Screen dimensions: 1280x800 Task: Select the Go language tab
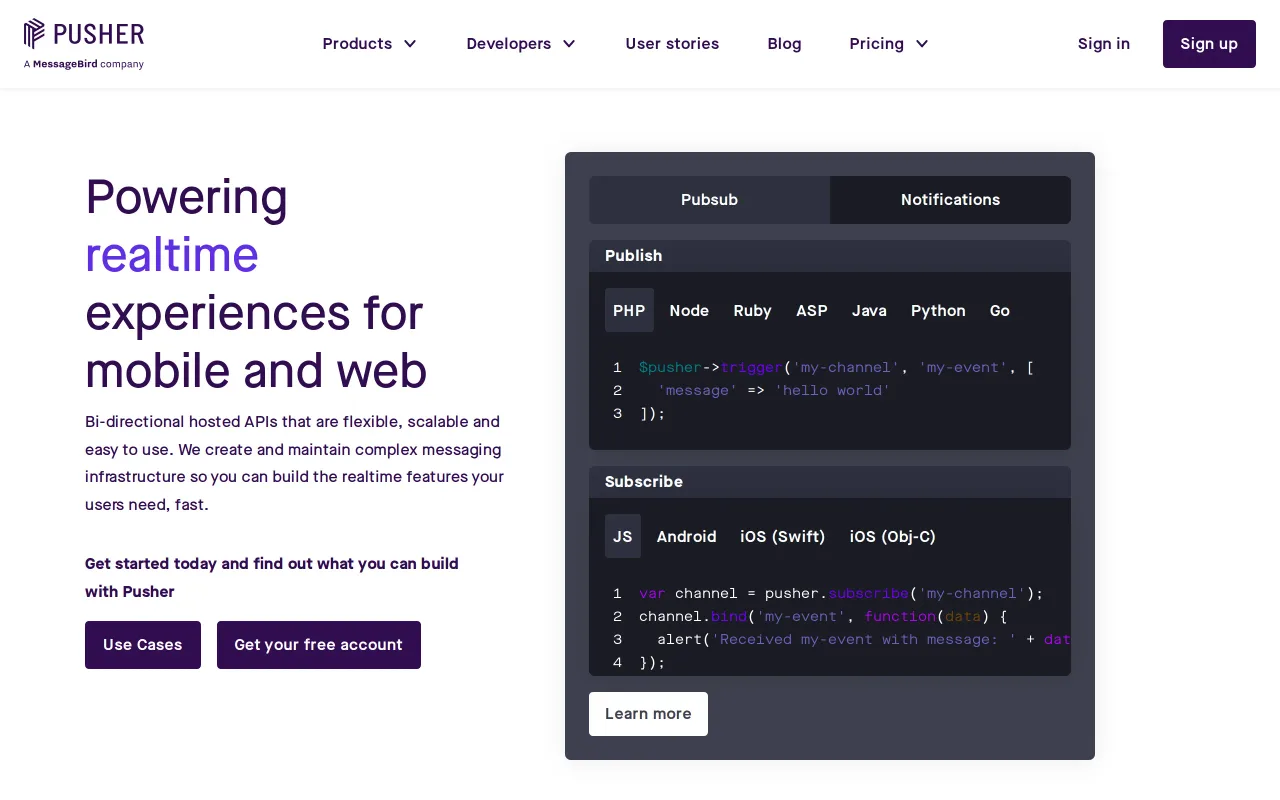pos(1000,310)
